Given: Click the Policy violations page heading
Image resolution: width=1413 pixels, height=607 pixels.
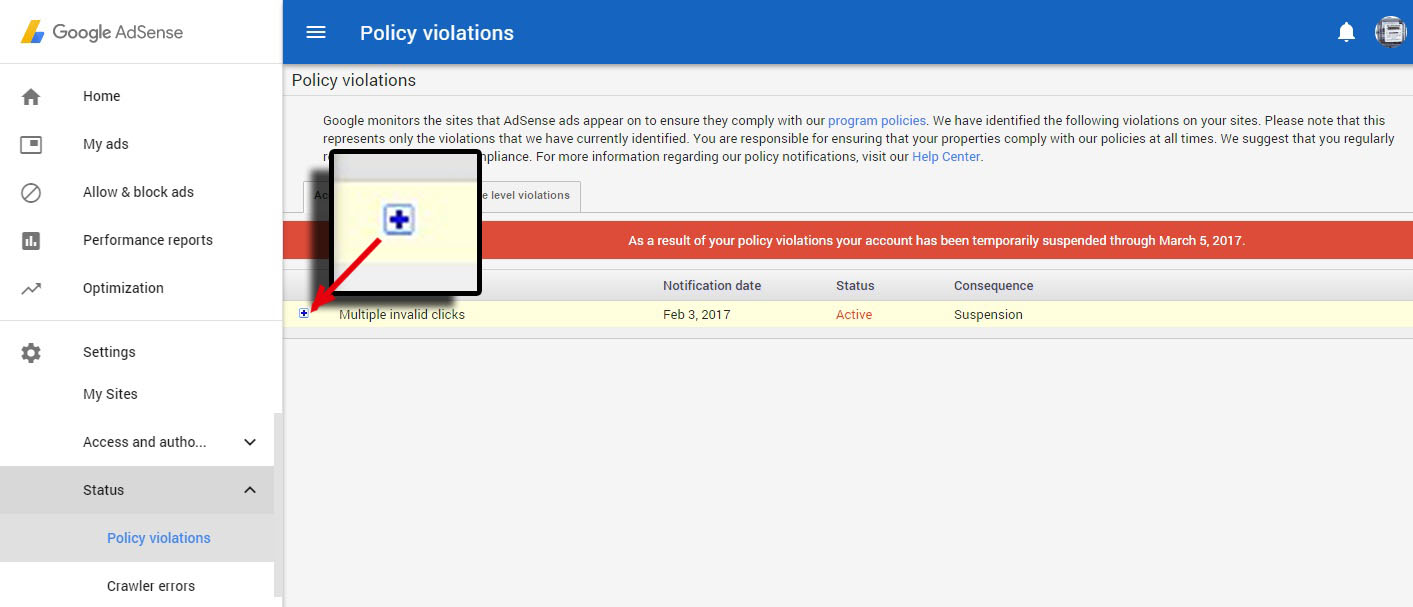Looking at the screenshot, I should coord(354,80).
